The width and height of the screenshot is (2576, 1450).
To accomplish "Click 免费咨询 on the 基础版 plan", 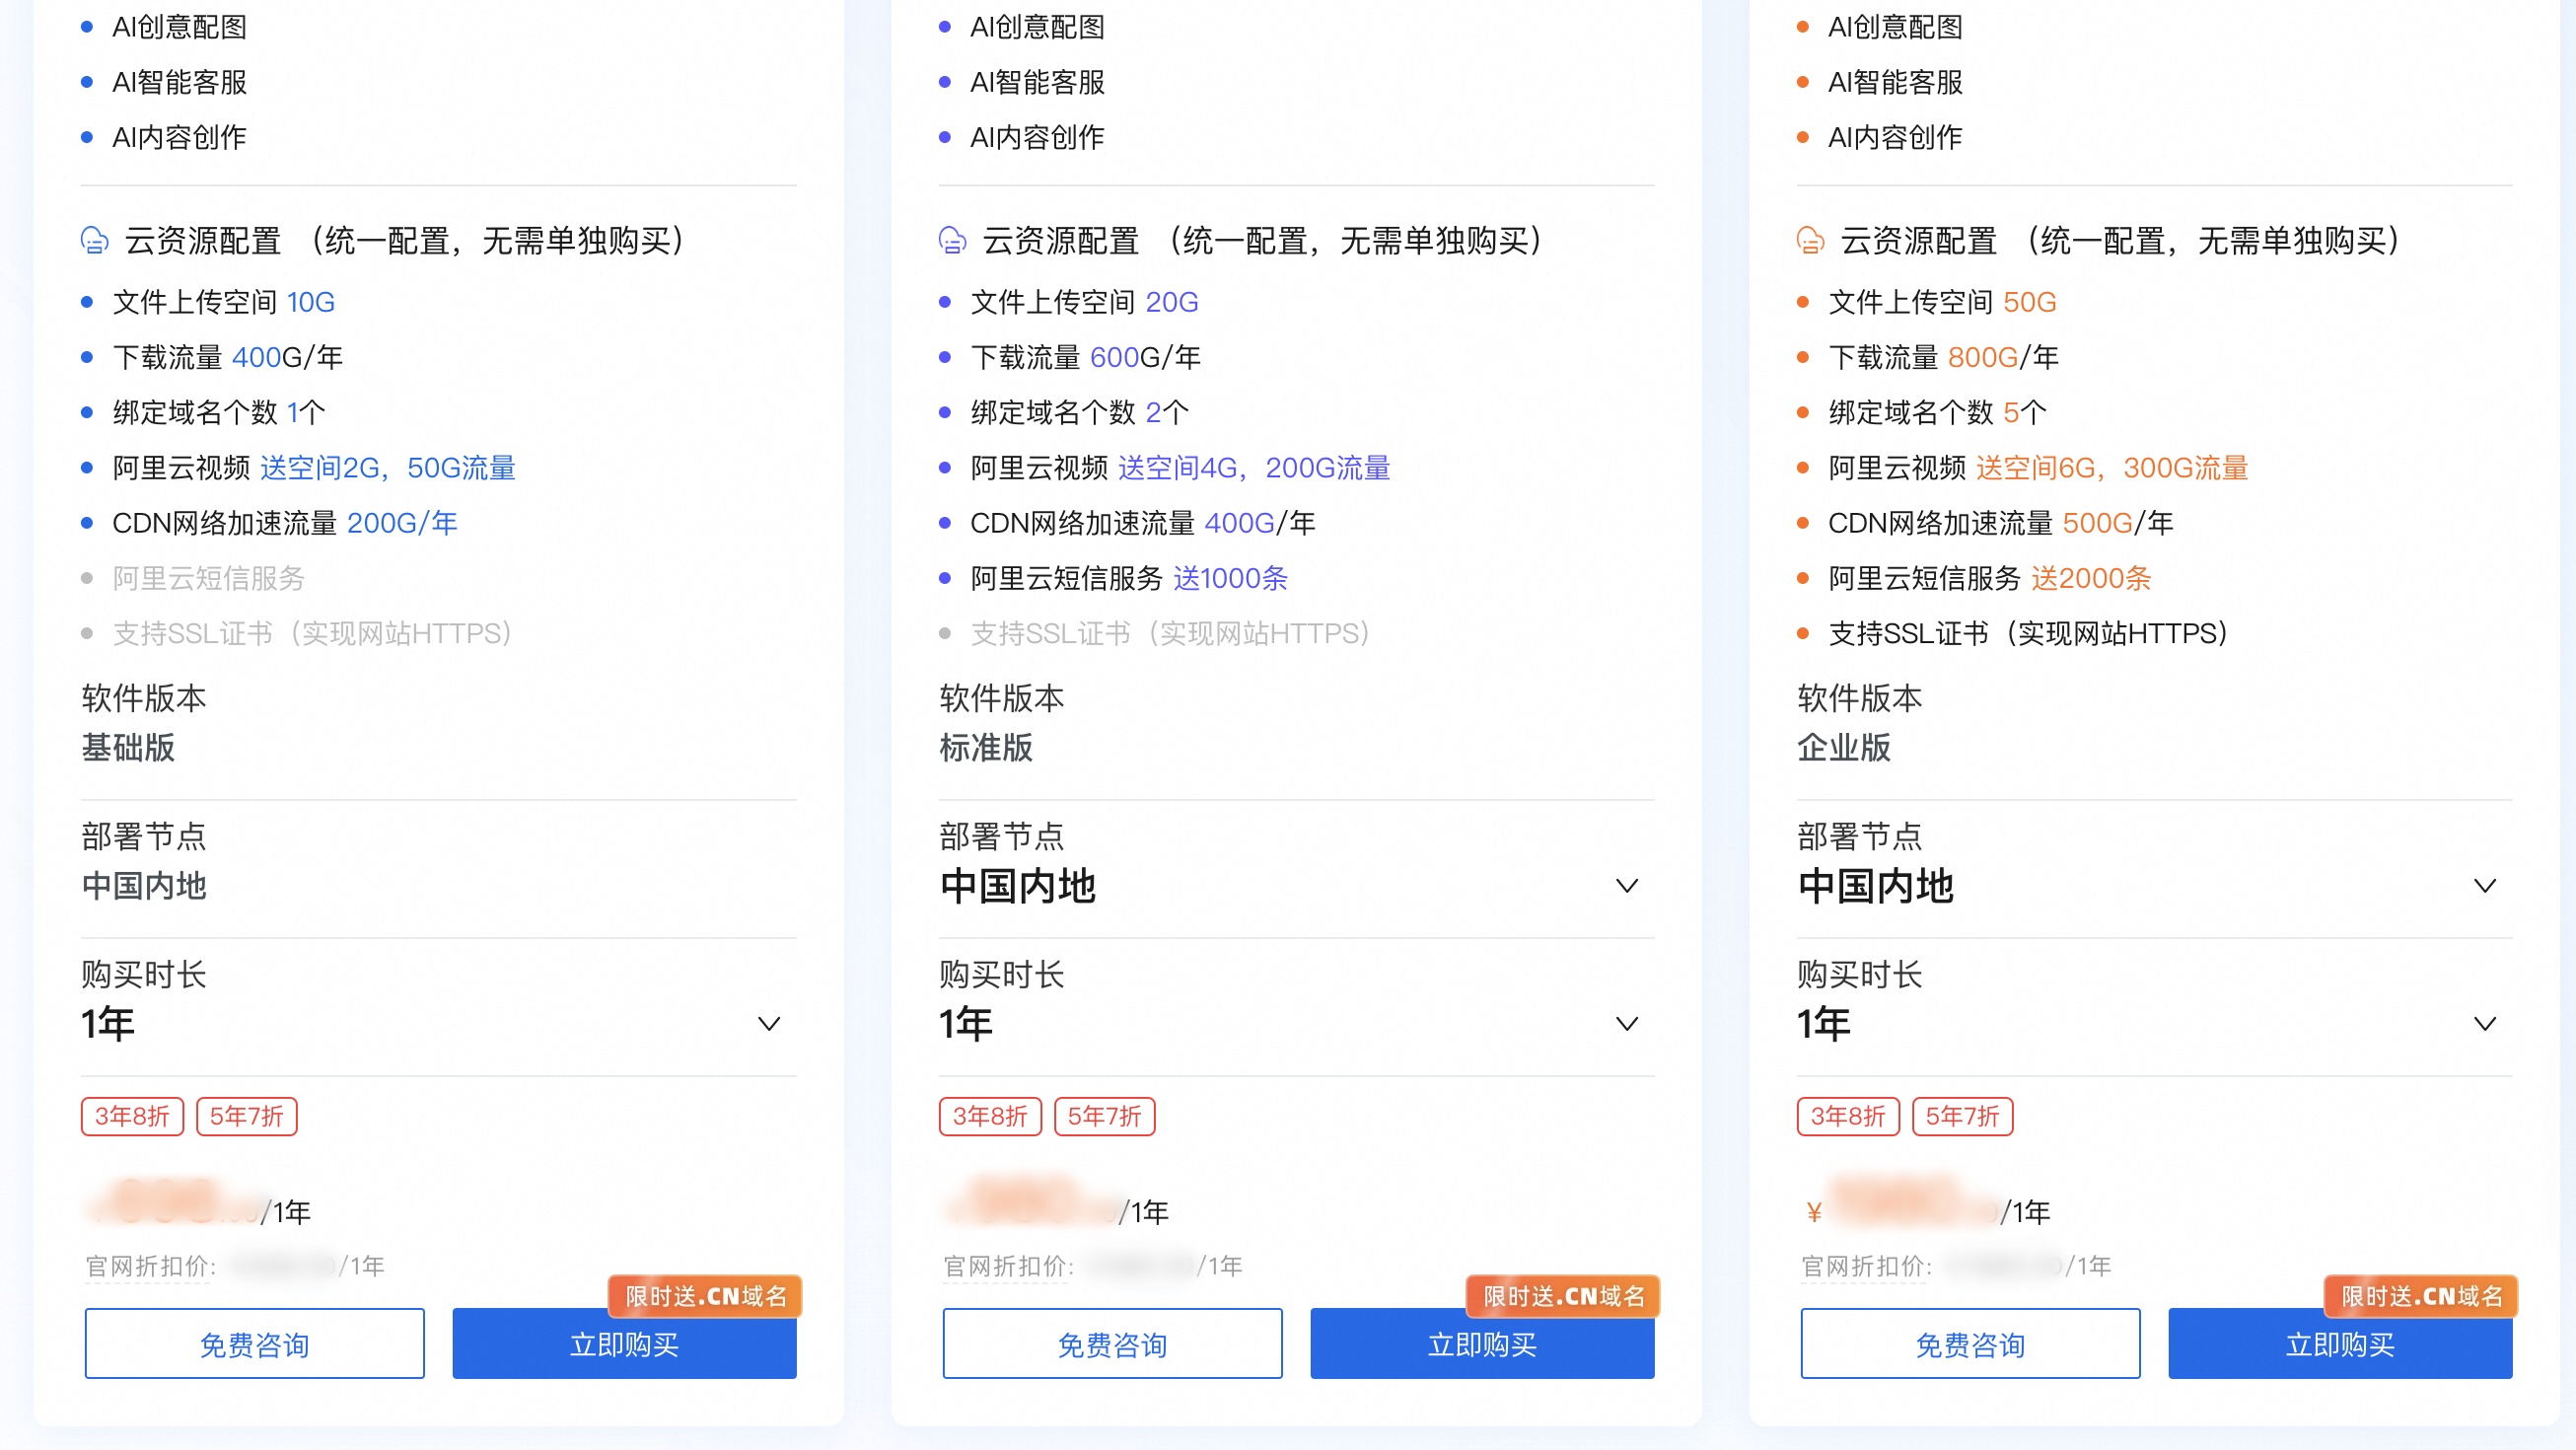I will coord(254,1343).
